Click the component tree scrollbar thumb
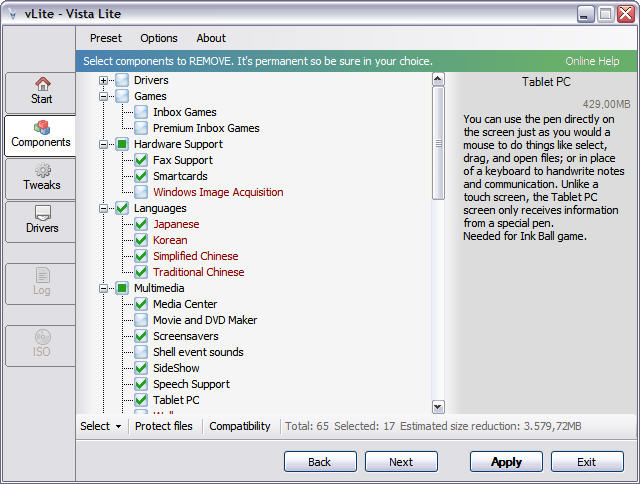Viewport: 640px width, 484px height. pyautogui.click(x=438, y=143)
